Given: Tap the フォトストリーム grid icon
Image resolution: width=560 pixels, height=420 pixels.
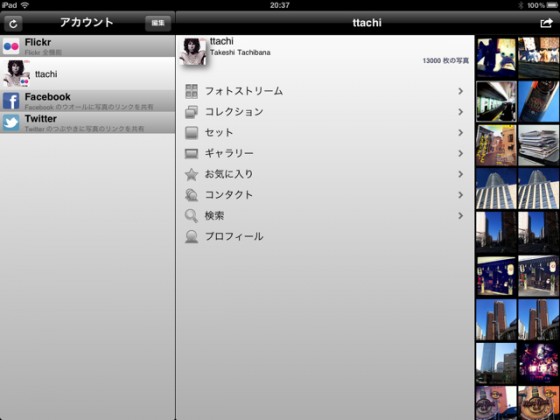Looking at the screenshot, I should click(x=191, y=91).
